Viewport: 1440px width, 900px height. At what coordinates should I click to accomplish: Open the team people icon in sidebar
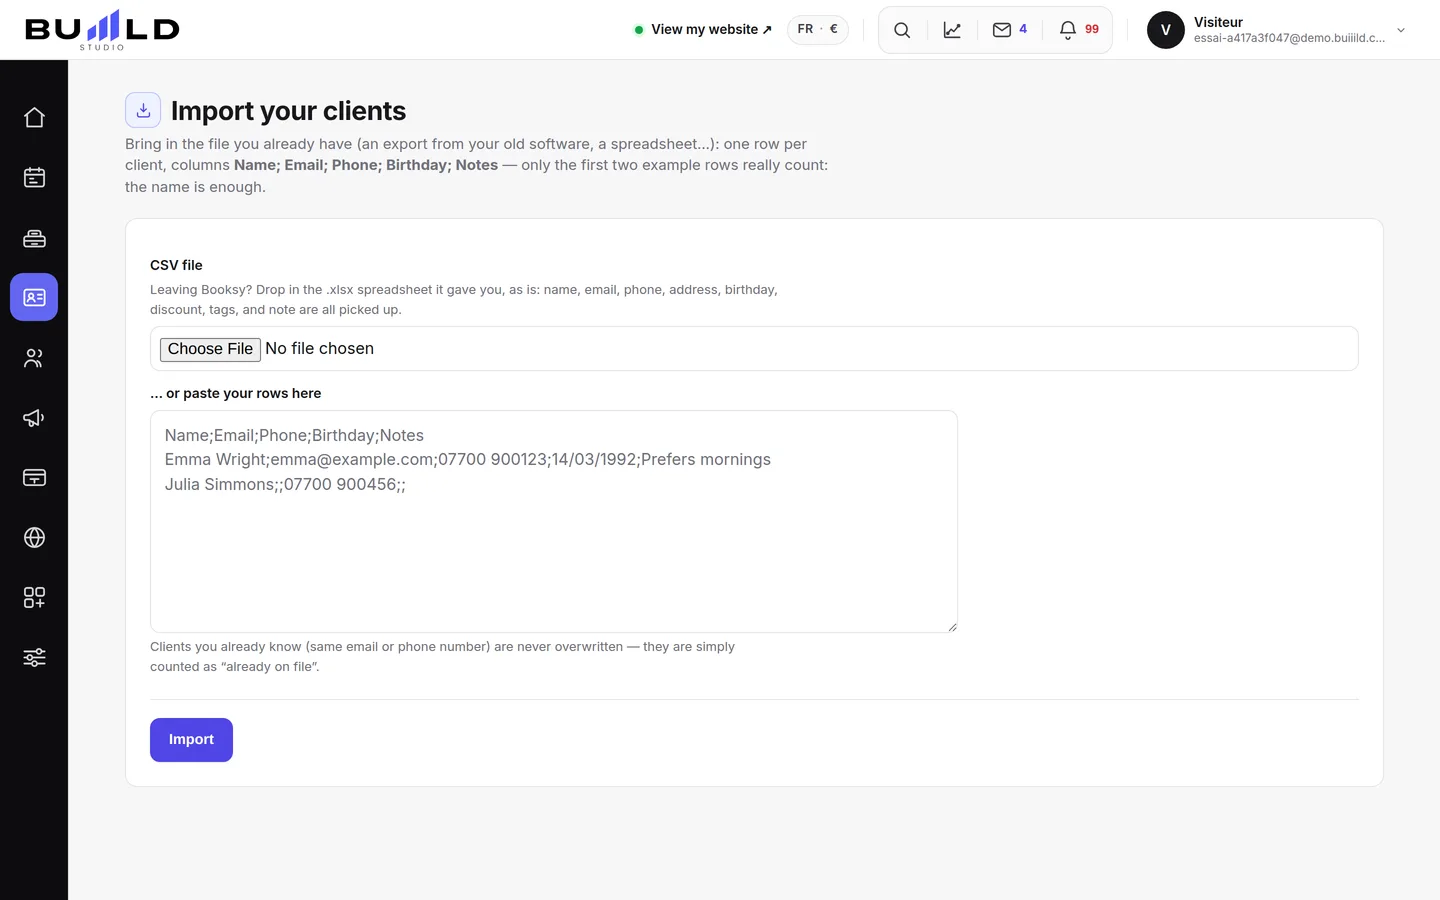tap(34, 358)
